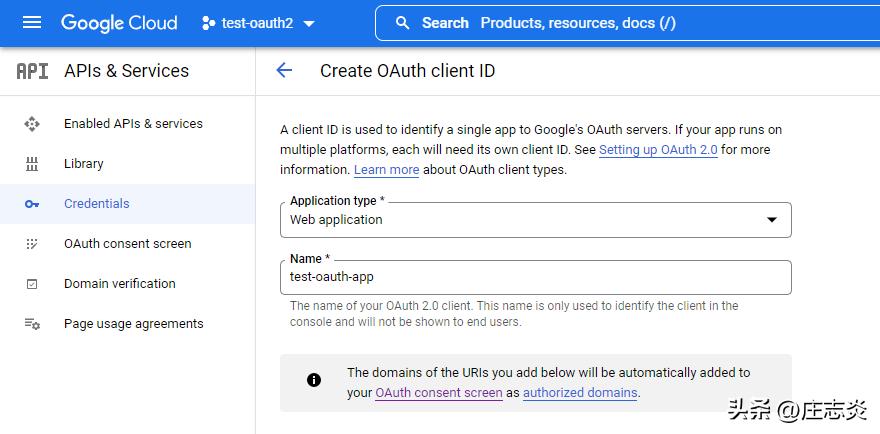880x434 pixels.
Task: Open Enabled APIs & services page
Action: tap(127, 124)
